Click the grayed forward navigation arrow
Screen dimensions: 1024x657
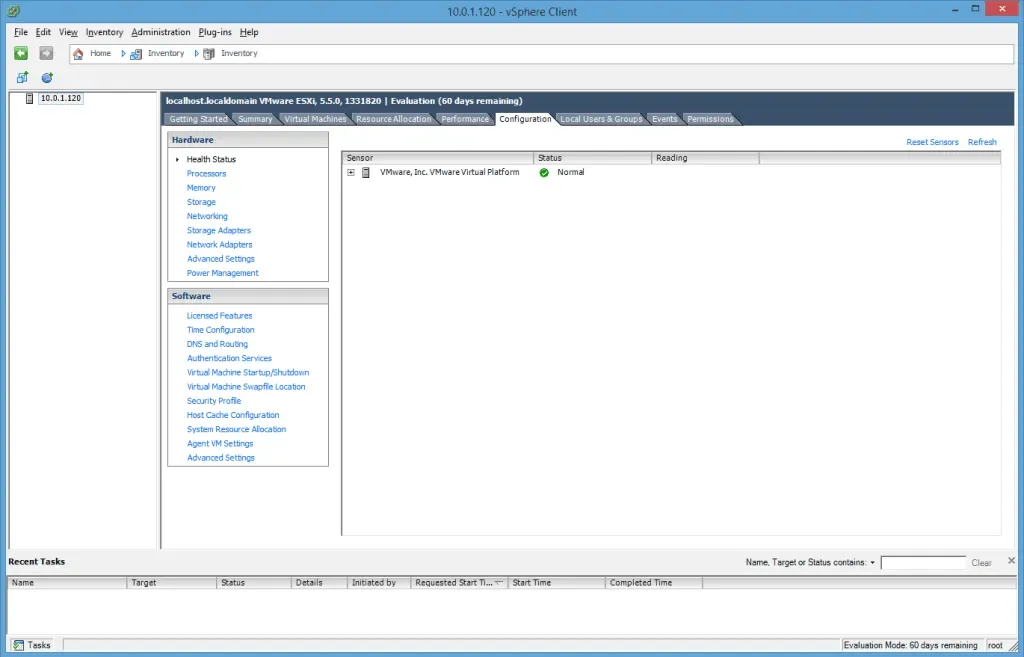click(46, 53)
